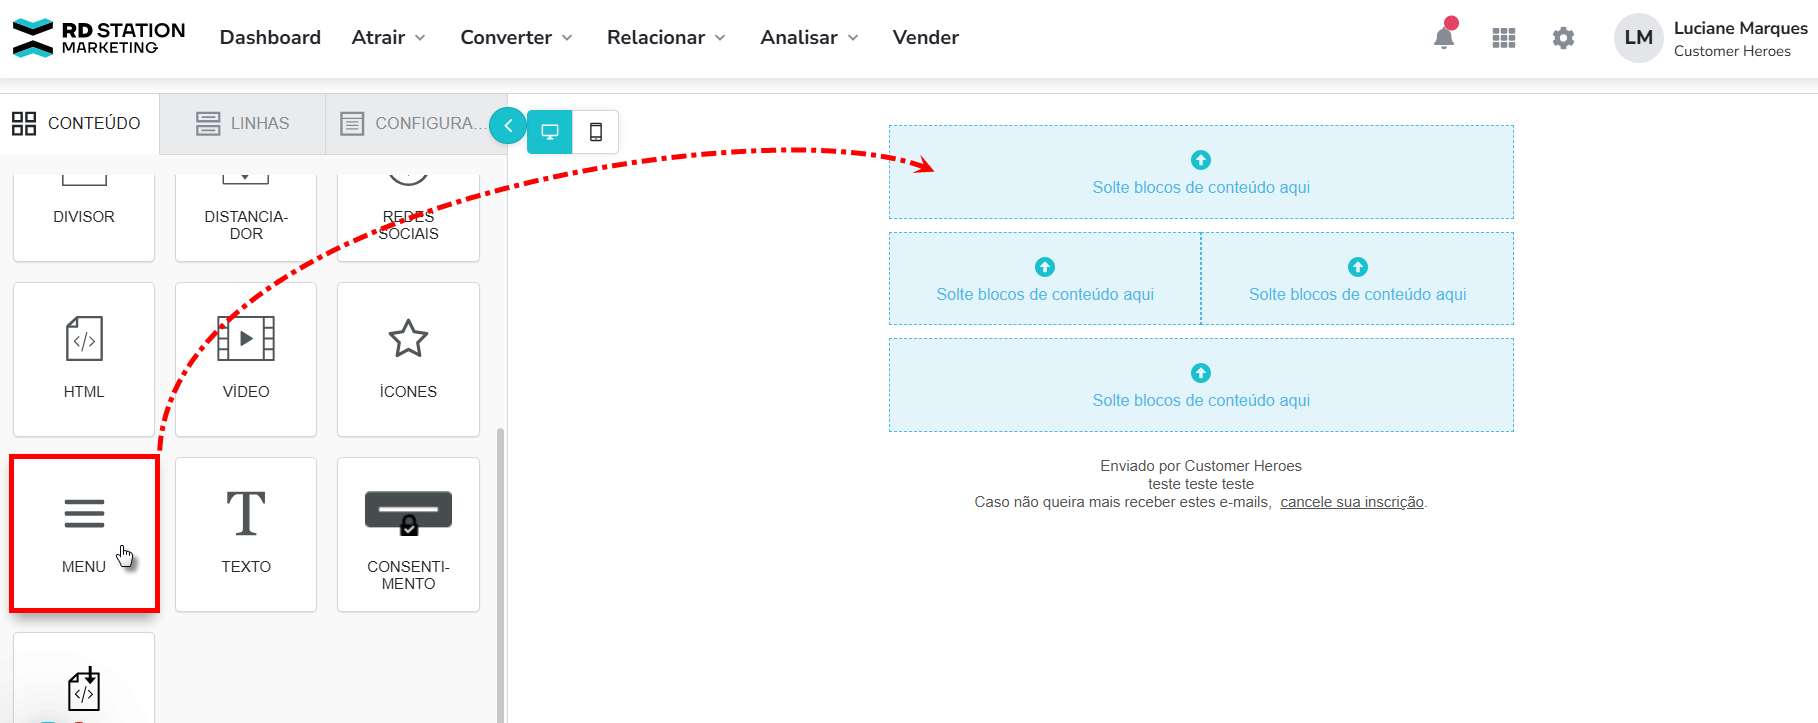Click the bottom full-width content drop zone
1818x723 pixels.
click(x=1201, y=385)
